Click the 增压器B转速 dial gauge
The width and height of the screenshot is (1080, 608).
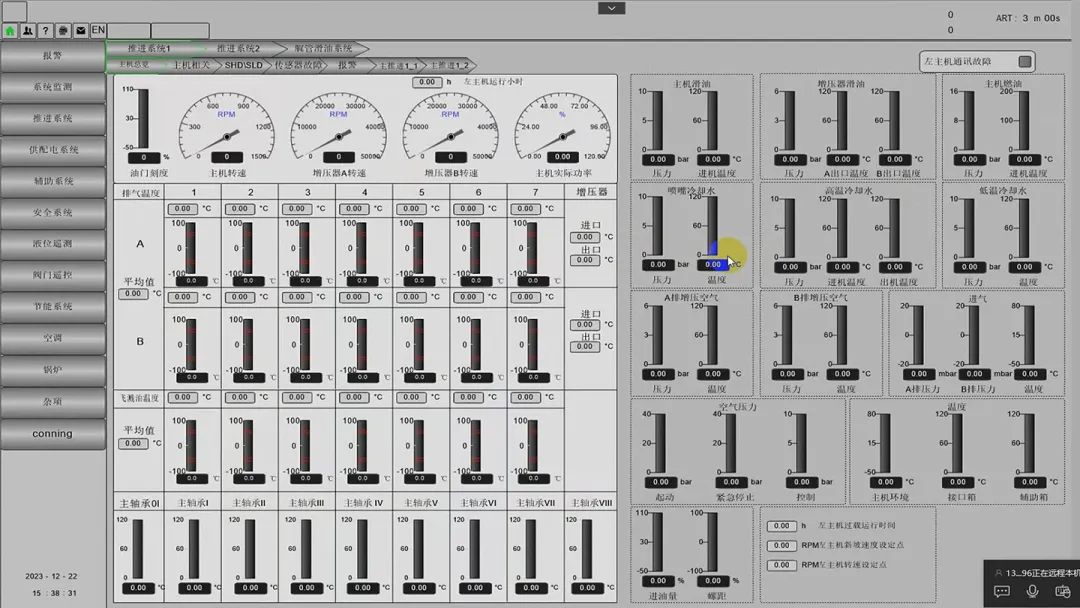pyautogui.click(x=450, y=127)
